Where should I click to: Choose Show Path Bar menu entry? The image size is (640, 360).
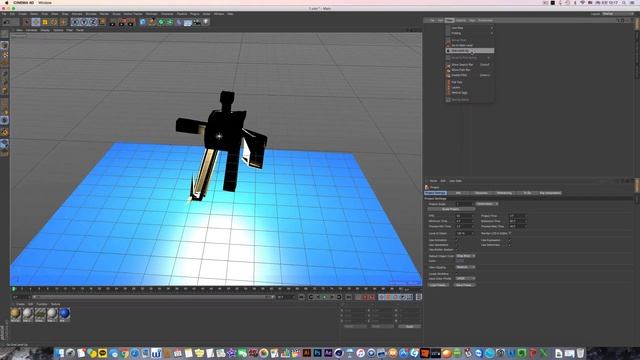click(x=469, y=70)
